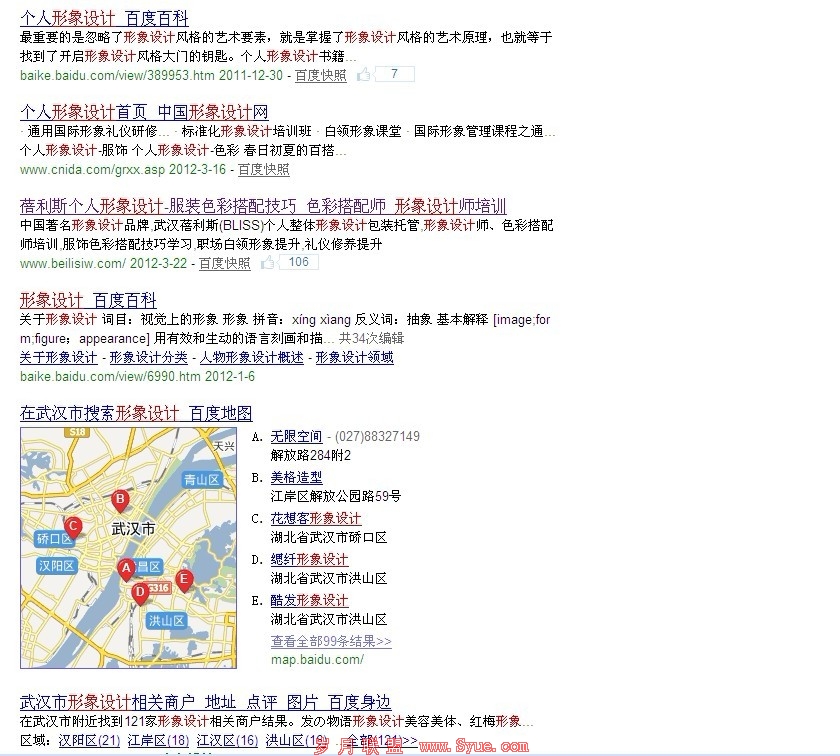
Task: Open 百度快照 for the baike.baidu.com/view/389953 result
Action: click(x=320, y=75)
